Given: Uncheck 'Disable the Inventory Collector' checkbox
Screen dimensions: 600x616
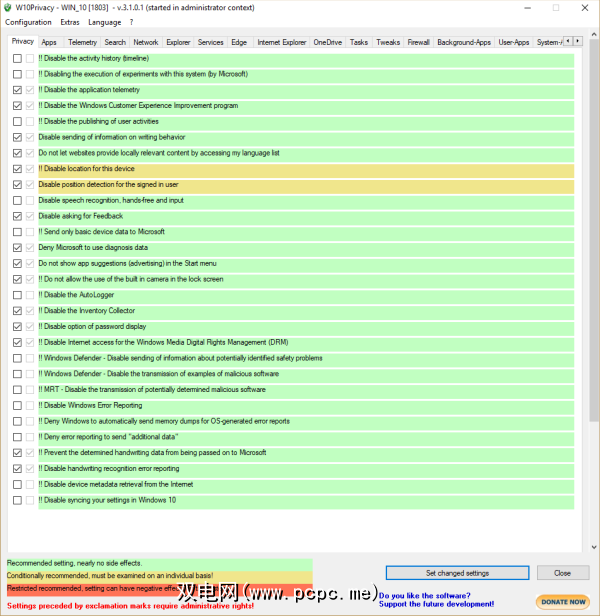Looking at the screenshot, I should point(17,311).
